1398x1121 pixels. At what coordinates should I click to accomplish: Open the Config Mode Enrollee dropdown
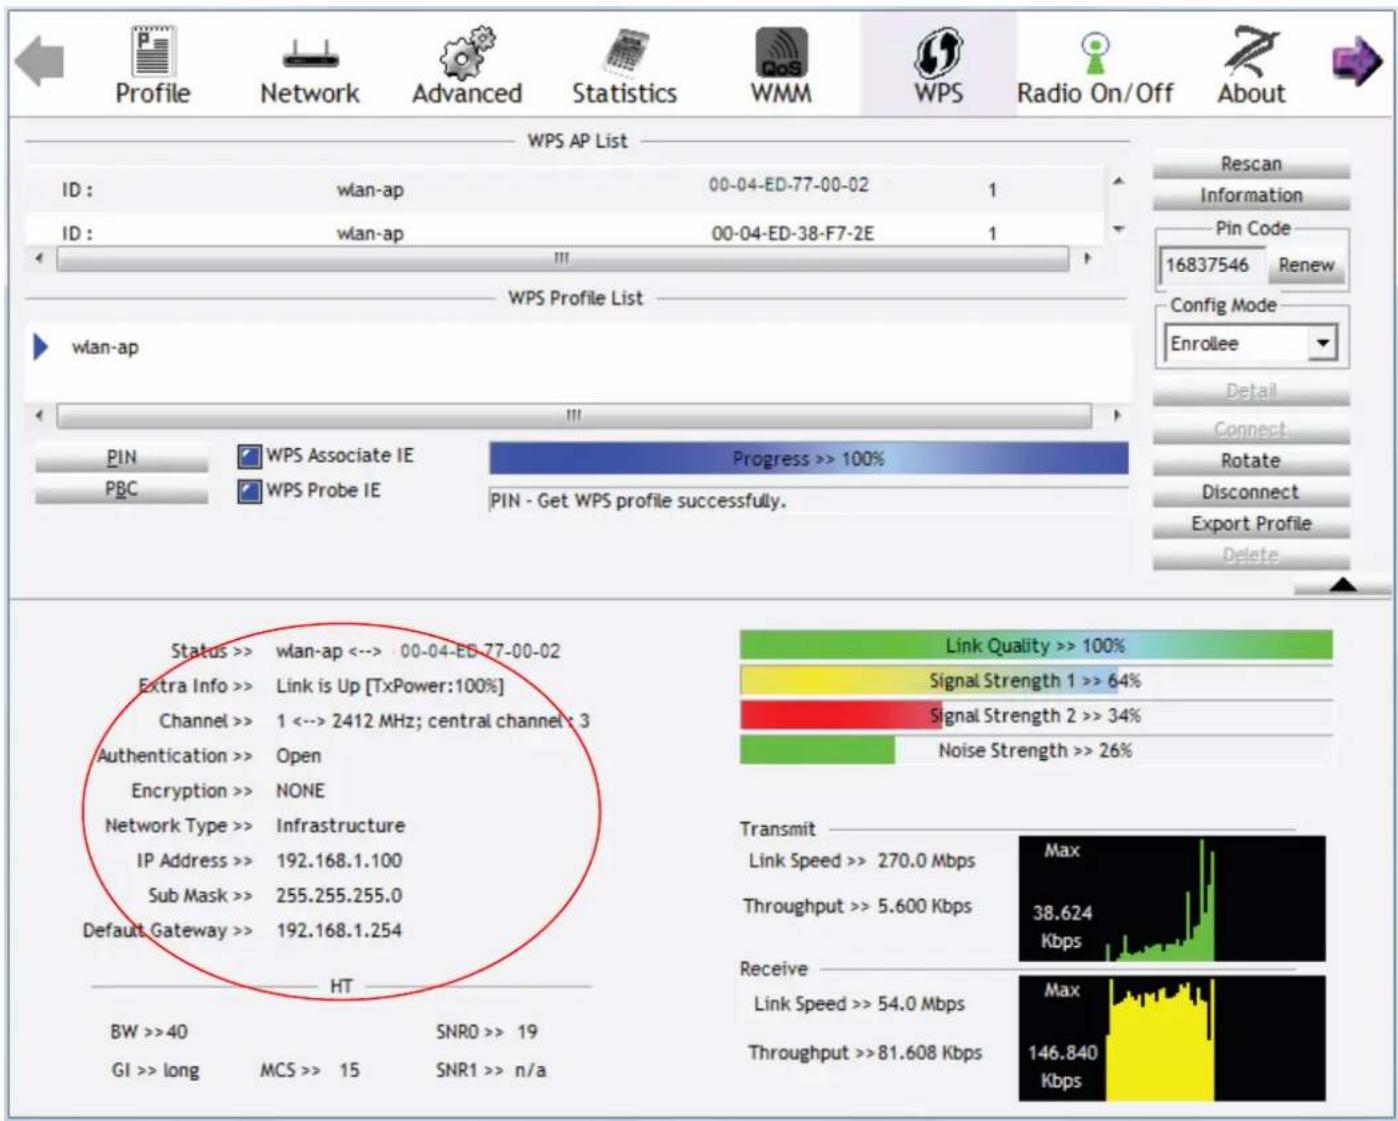[1250, 344]
